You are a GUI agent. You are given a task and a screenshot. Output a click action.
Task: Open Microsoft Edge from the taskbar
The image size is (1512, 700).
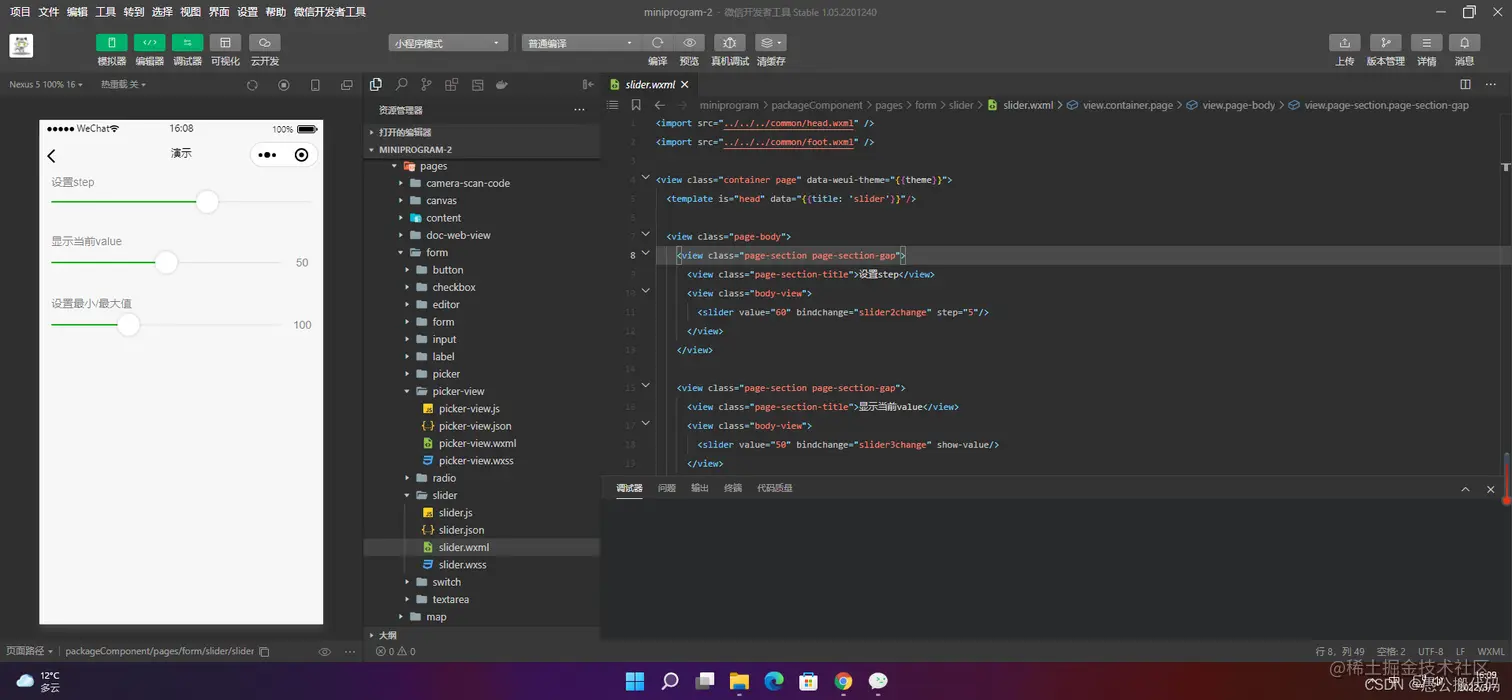click(774, 682)
